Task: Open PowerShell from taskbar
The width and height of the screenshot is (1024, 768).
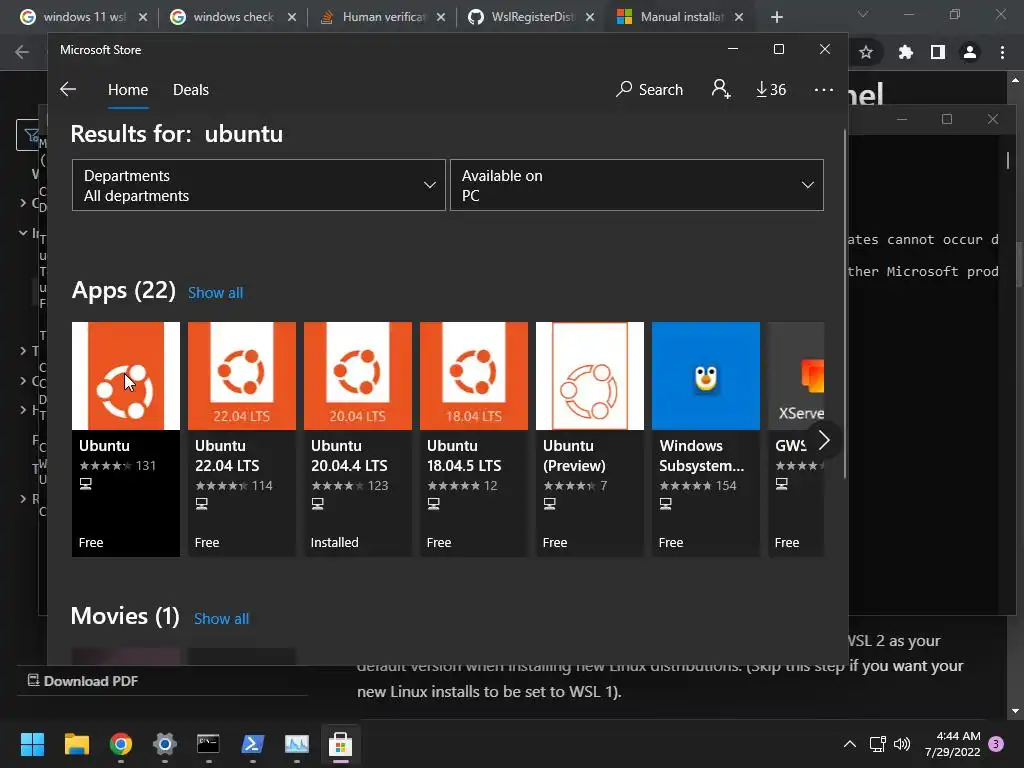Action: pyautogui.click(x=253, y=744)
